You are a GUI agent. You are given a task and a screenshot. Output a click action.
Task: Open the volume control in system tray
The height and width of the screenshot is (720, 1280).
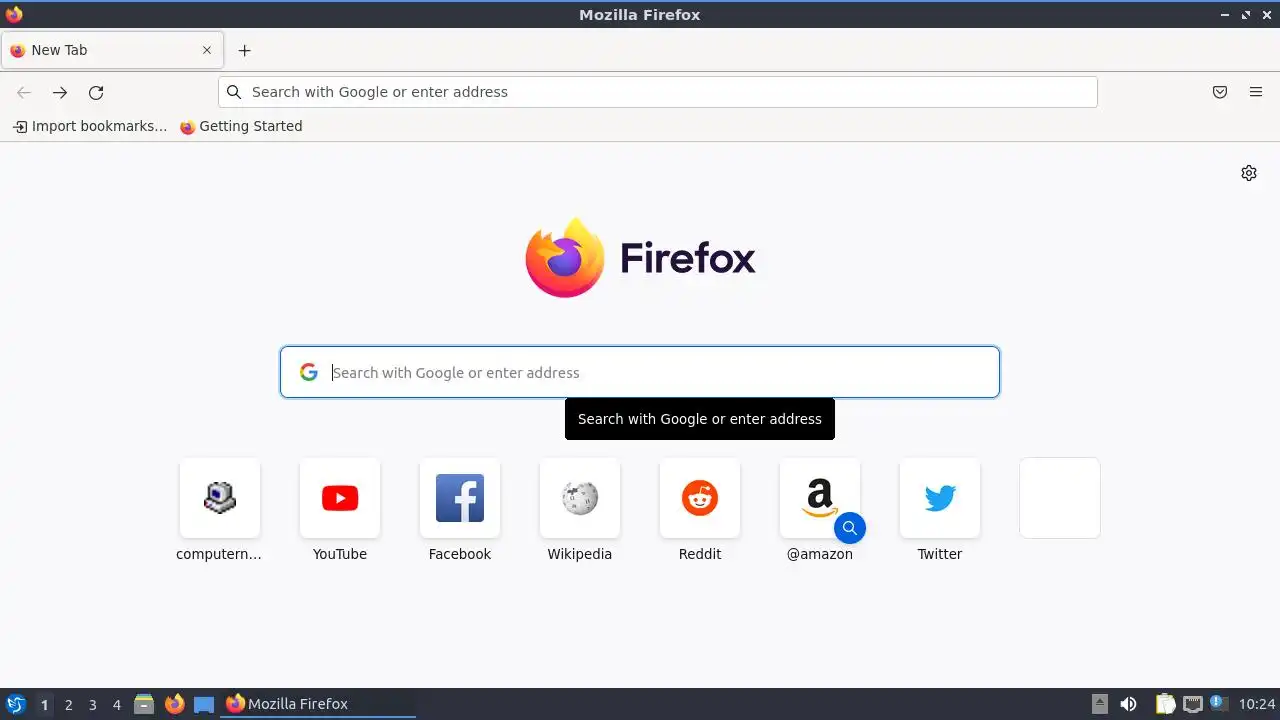click(x=1128, y=704)
